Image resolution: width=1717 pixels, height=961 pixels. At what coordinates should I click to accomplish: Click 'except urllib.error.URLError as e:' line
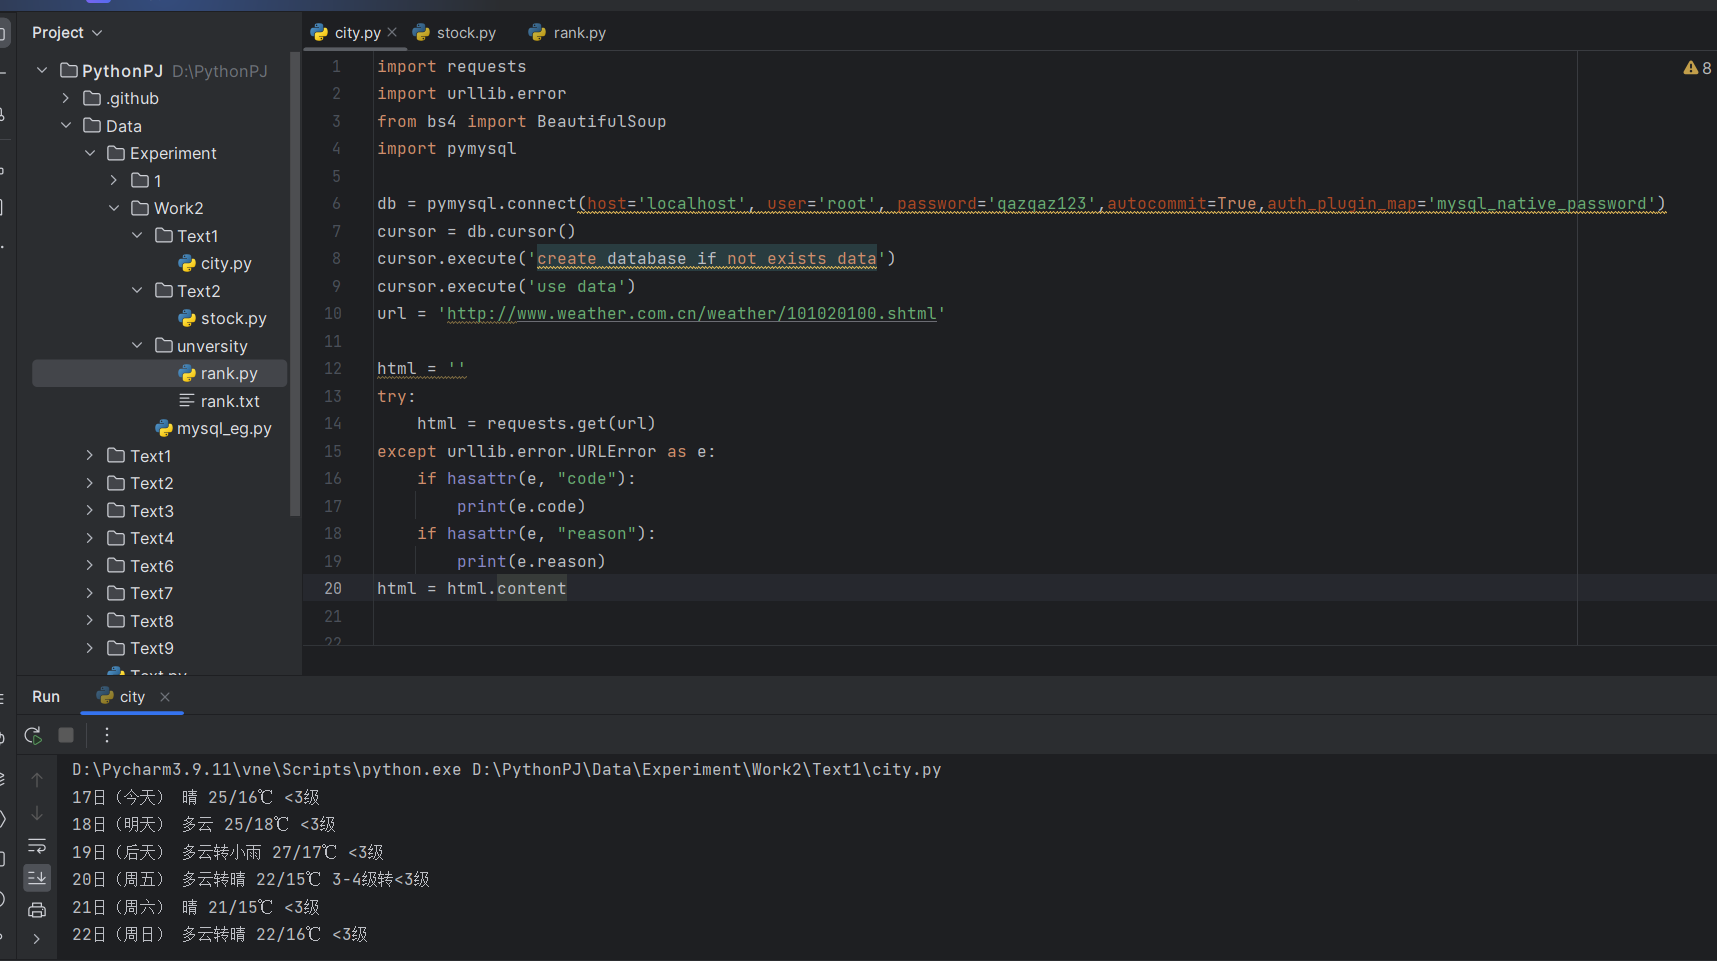click(x=546, y=452)
